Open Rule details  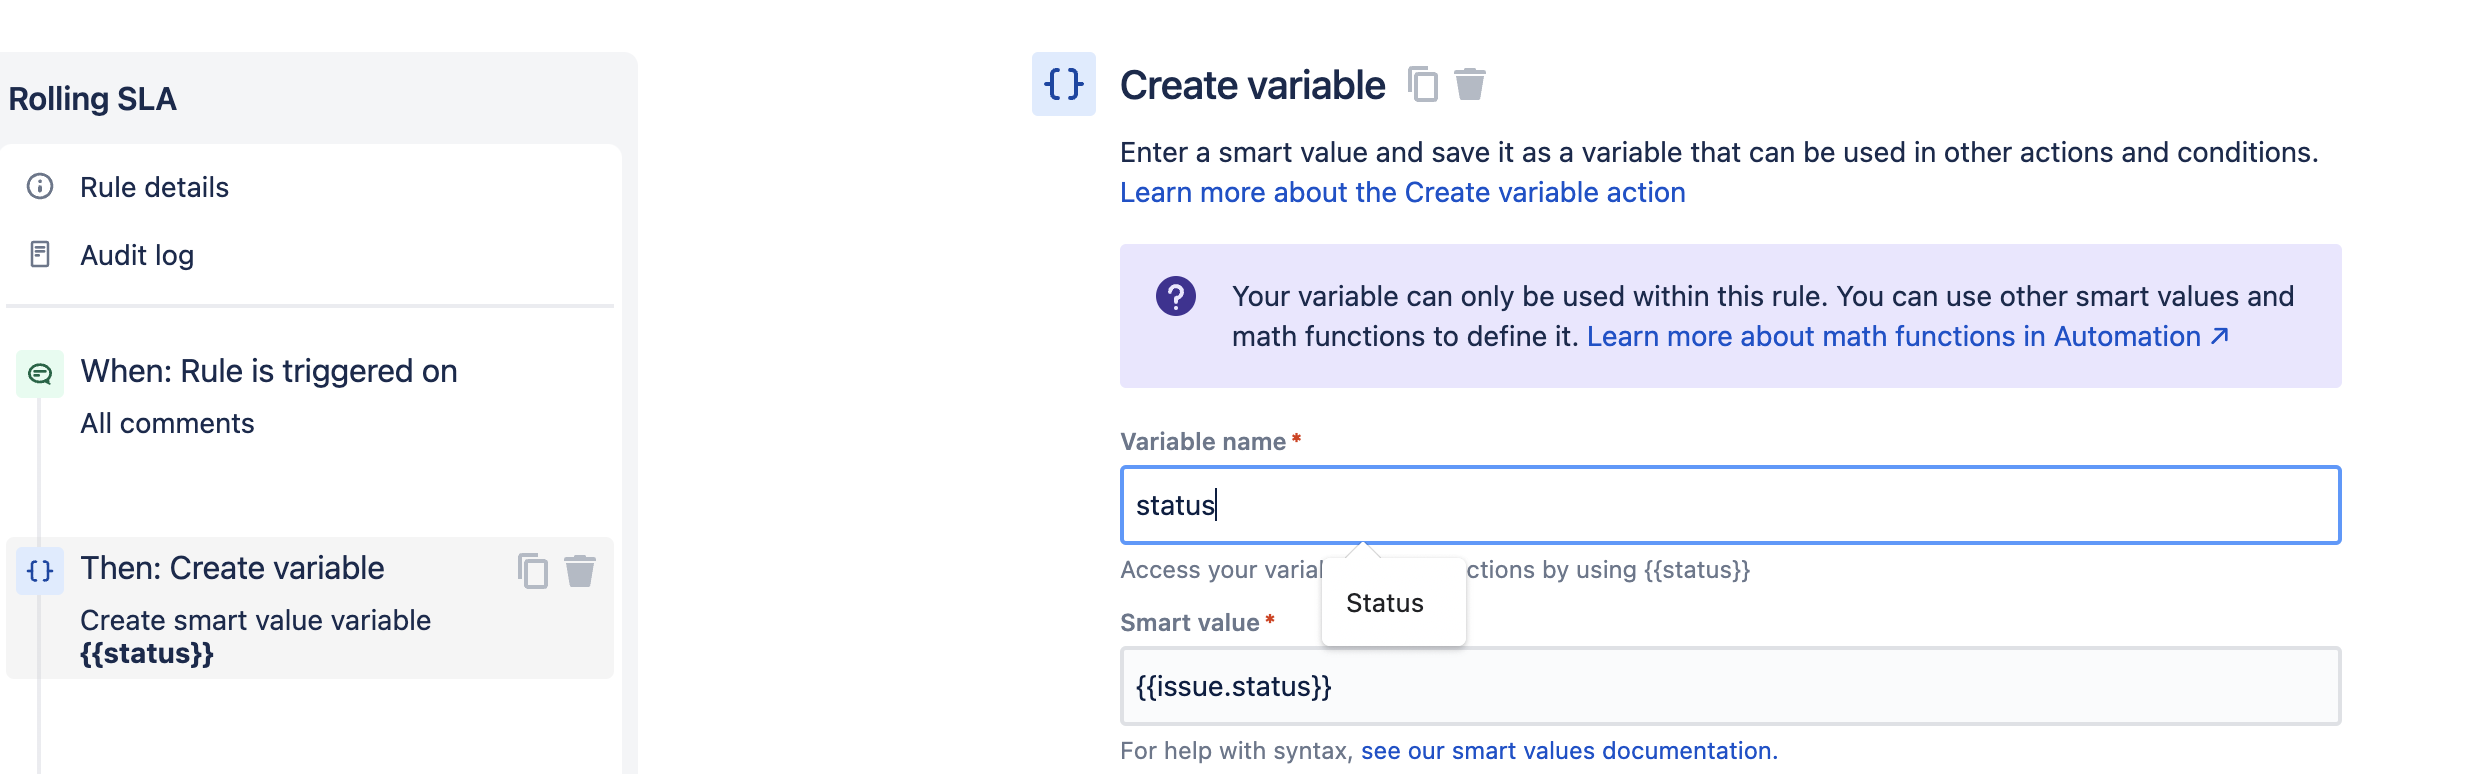click(x=154, y=187)
